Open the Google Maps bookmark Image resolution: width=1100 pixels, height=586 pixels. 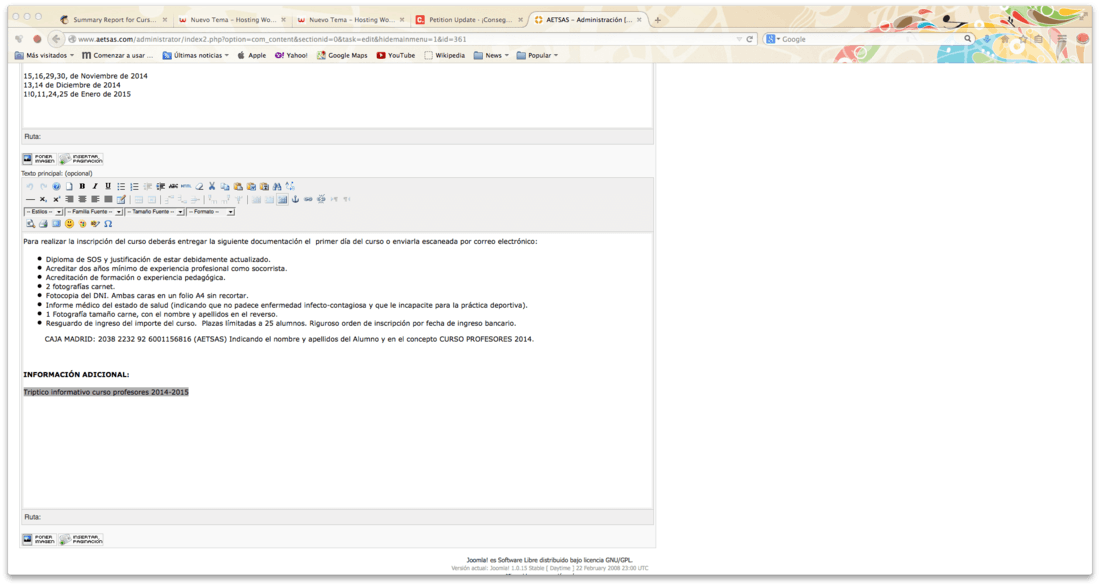coord(342,55)
